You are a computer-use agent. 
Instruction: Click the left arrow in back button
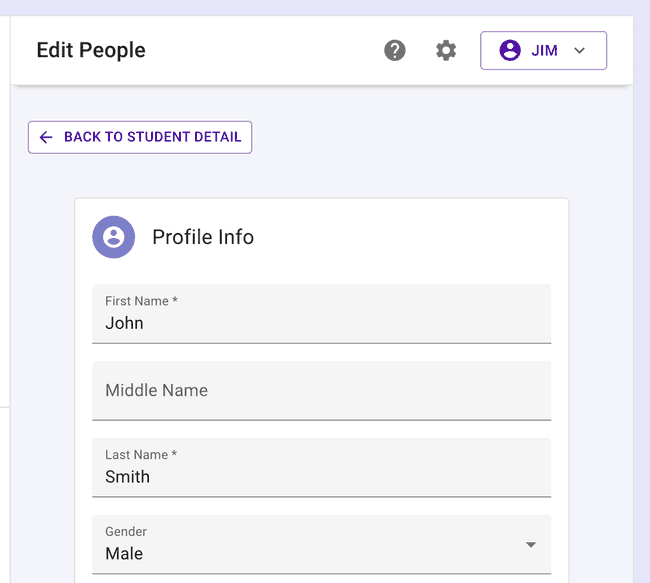[46, 137]
